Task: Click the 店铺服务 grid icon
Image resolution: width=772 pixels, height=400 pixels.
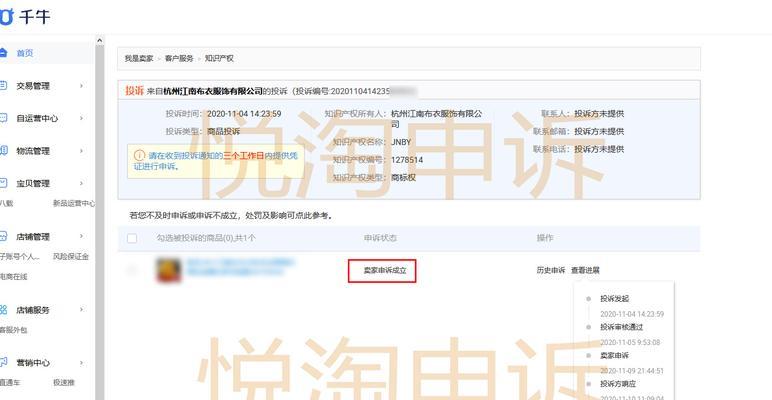Action: point(3,309)
